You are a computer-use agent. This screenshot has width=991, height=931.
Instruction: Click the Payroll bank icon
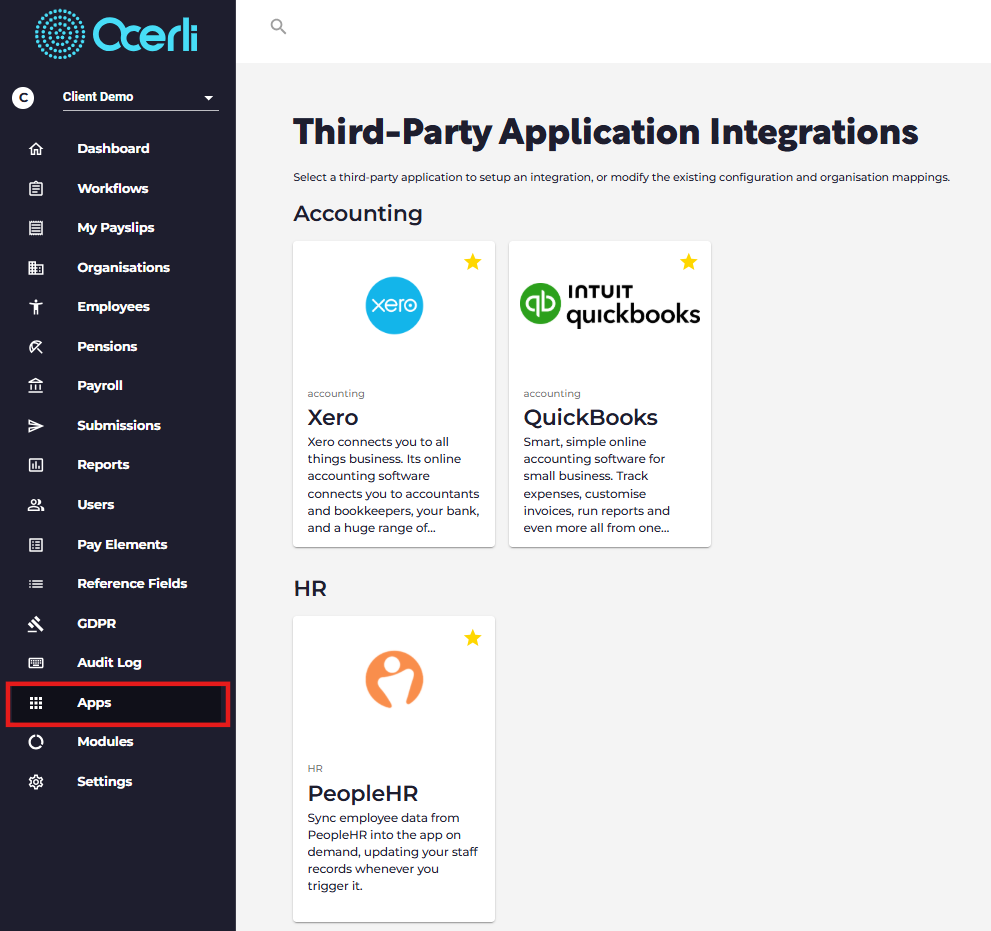(36, 386)
